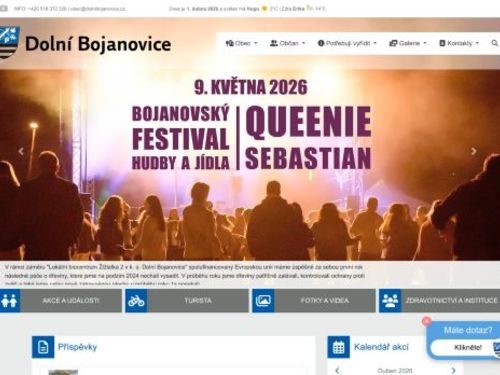Click the Klikněte! chat button

click(468, 347)
